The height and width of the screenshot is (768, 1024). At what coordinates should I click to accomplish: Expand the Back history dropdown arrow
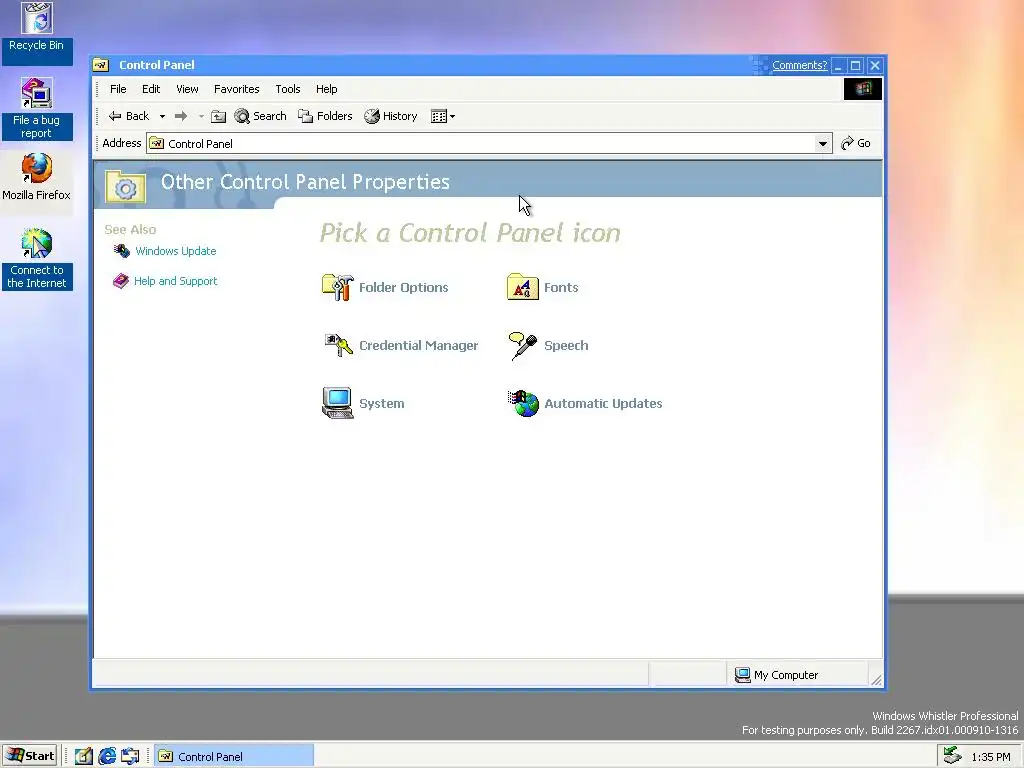tap(162, 116)
